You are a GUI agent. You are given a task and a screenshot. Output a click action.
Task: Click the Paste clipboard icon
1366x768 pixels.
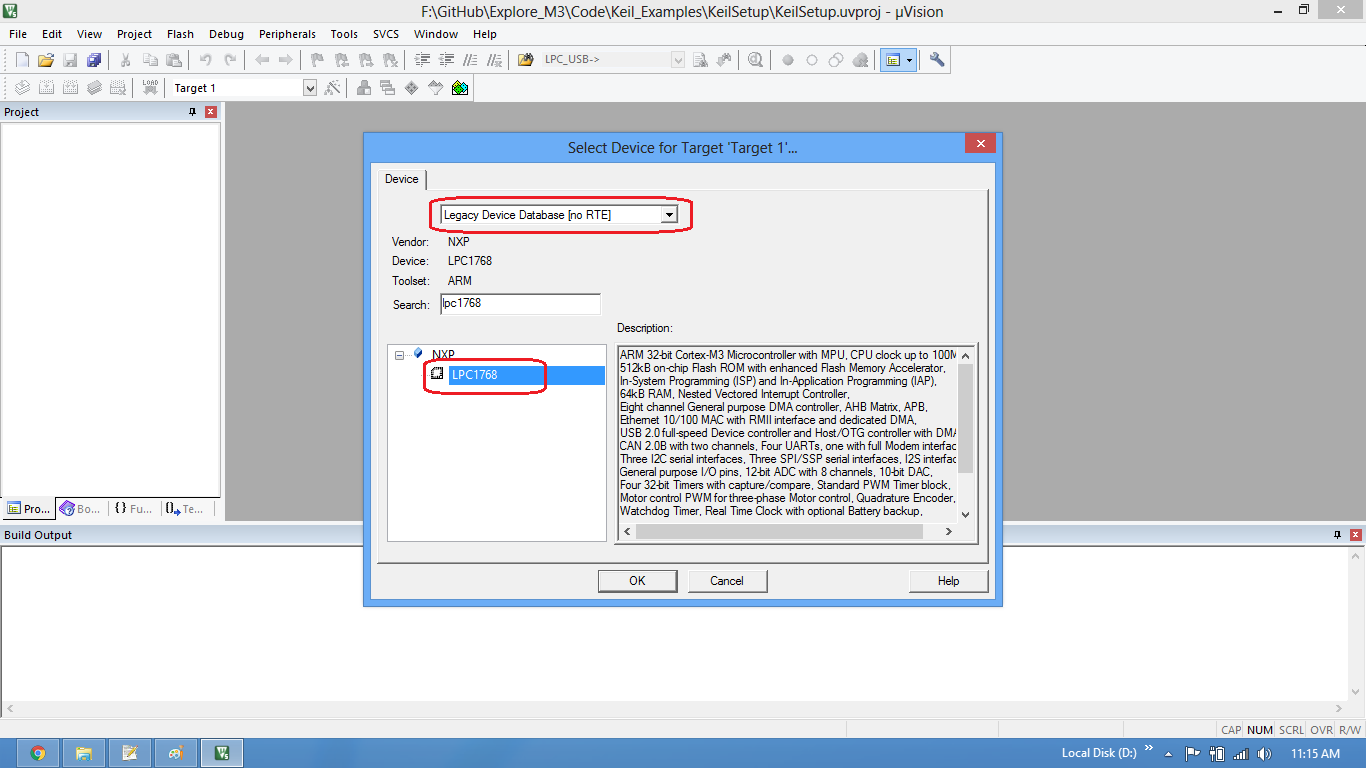pyautogui.click(x=174, y=60)
